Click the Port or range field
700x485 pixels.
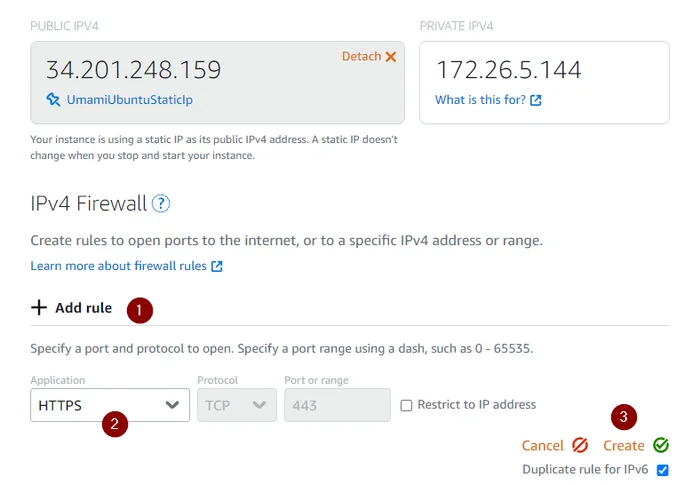[337, 405]
